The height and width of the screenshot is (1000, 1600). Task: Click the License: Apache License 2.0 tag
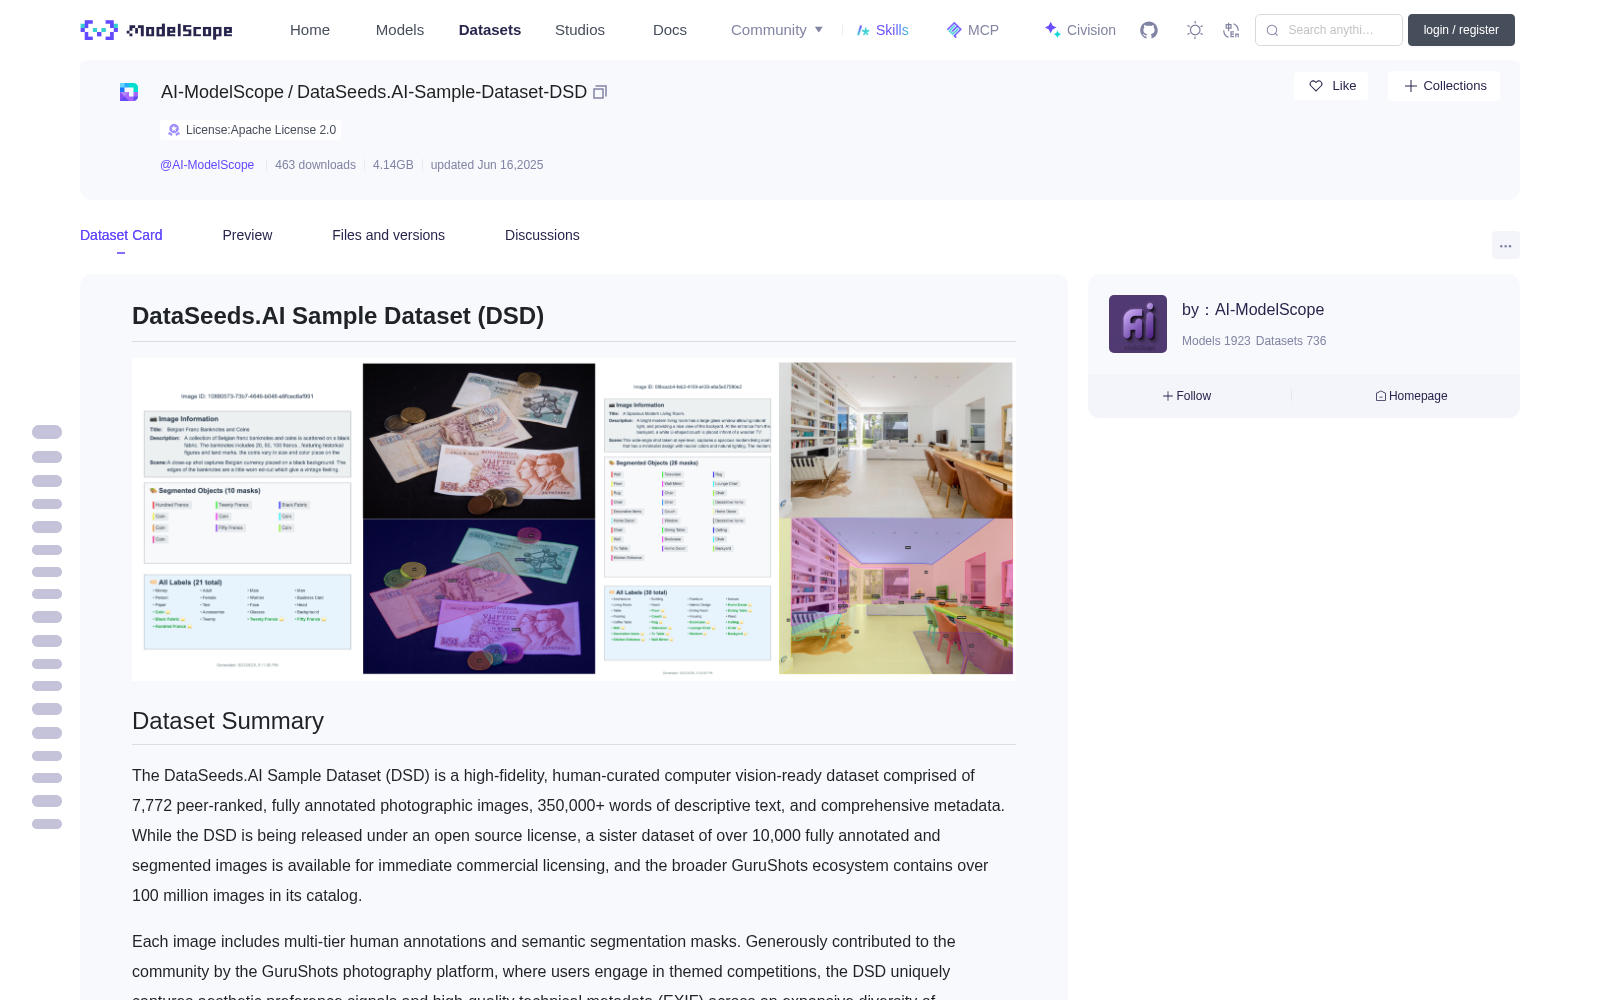coord(251,130)
